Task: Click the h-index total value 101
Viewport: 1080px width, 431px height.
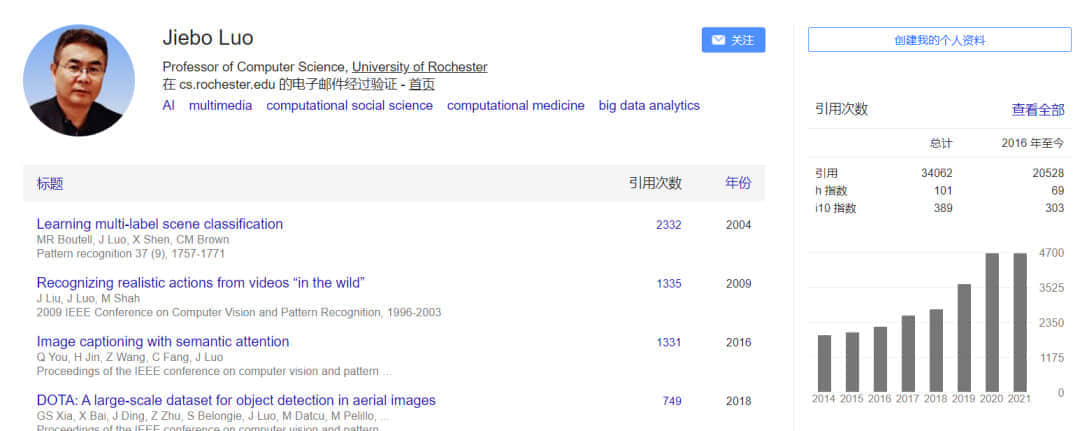Action: (x=943, y=191)
